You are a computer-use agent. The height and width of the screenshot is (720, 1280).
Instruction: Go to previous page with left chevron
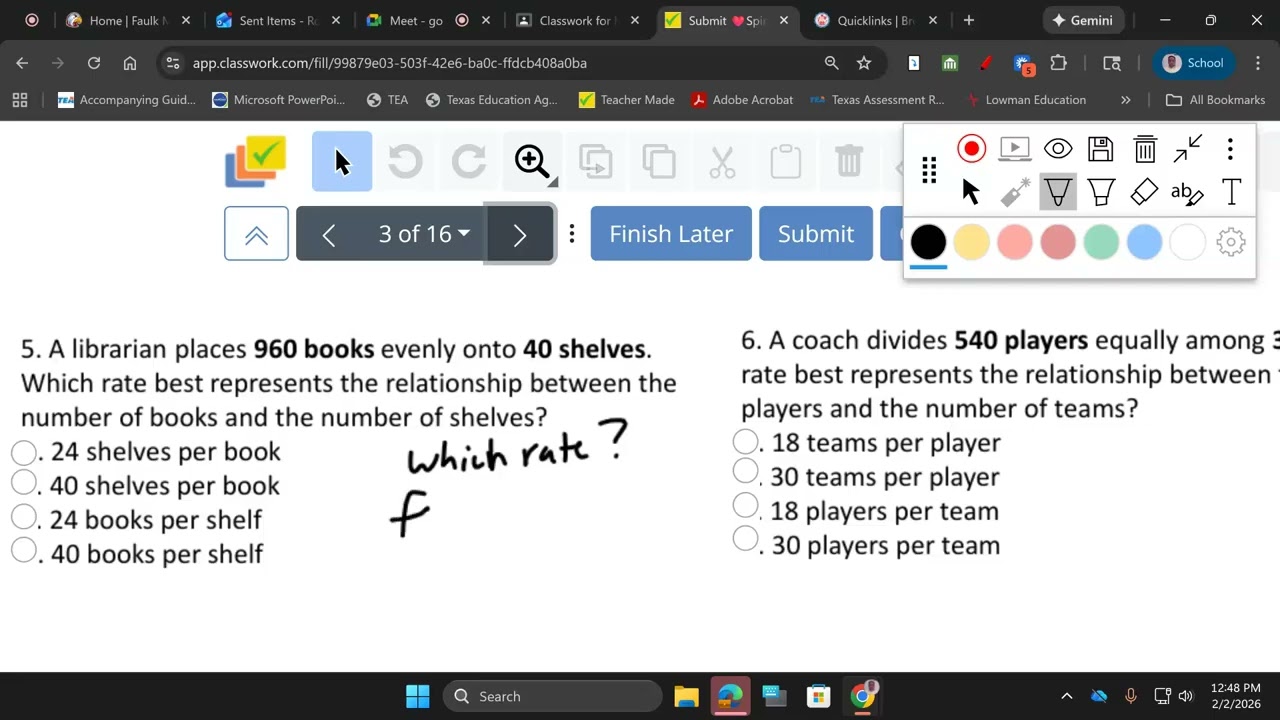click(x=329, y=234)
